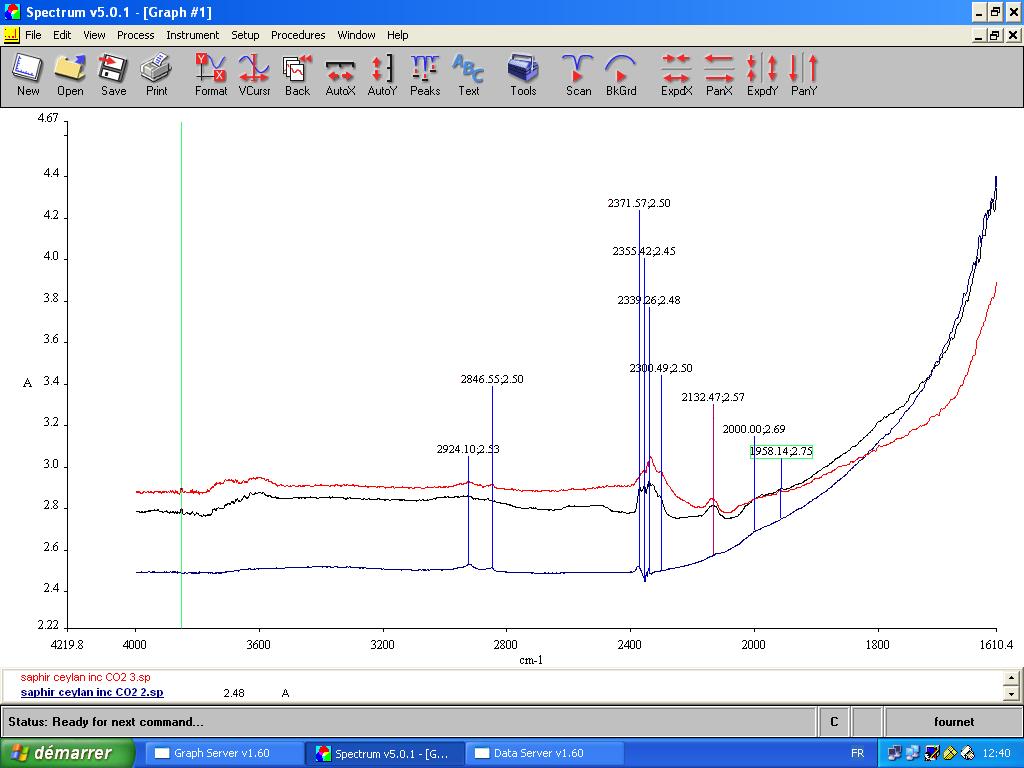Open the Process menu
Screen dimensions: 1024x768
[135, 35]
